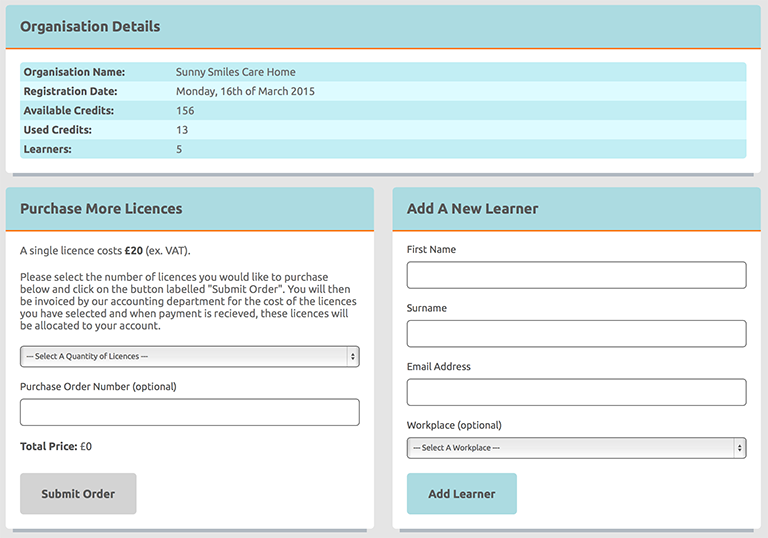Expand the Select A Workplace dropdown
This screenshot has width=768, height=538.
click(576, 448)
